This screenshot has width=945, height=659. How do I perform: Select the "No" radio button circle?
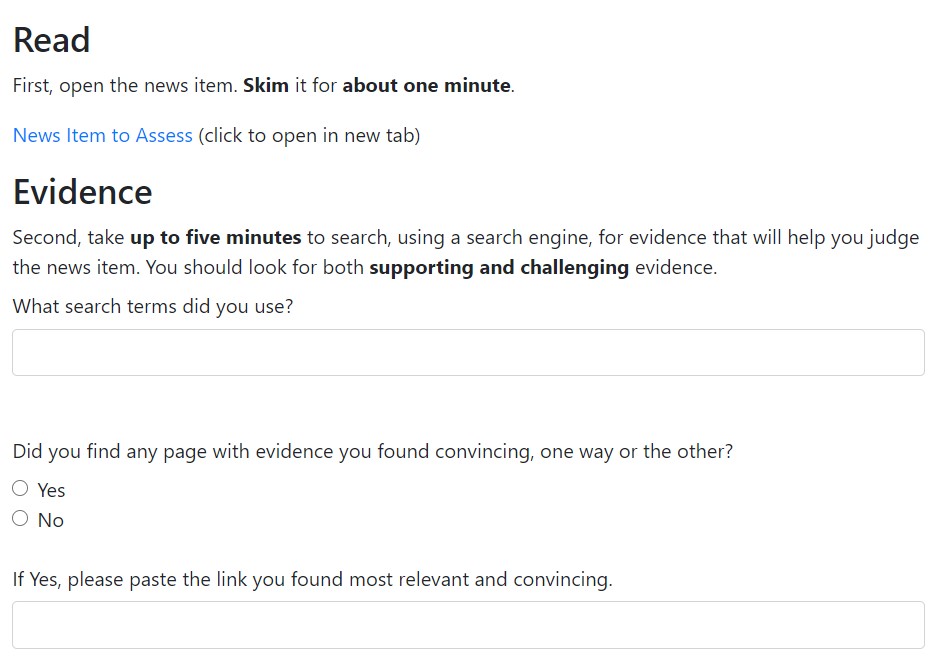coord(20,519)
